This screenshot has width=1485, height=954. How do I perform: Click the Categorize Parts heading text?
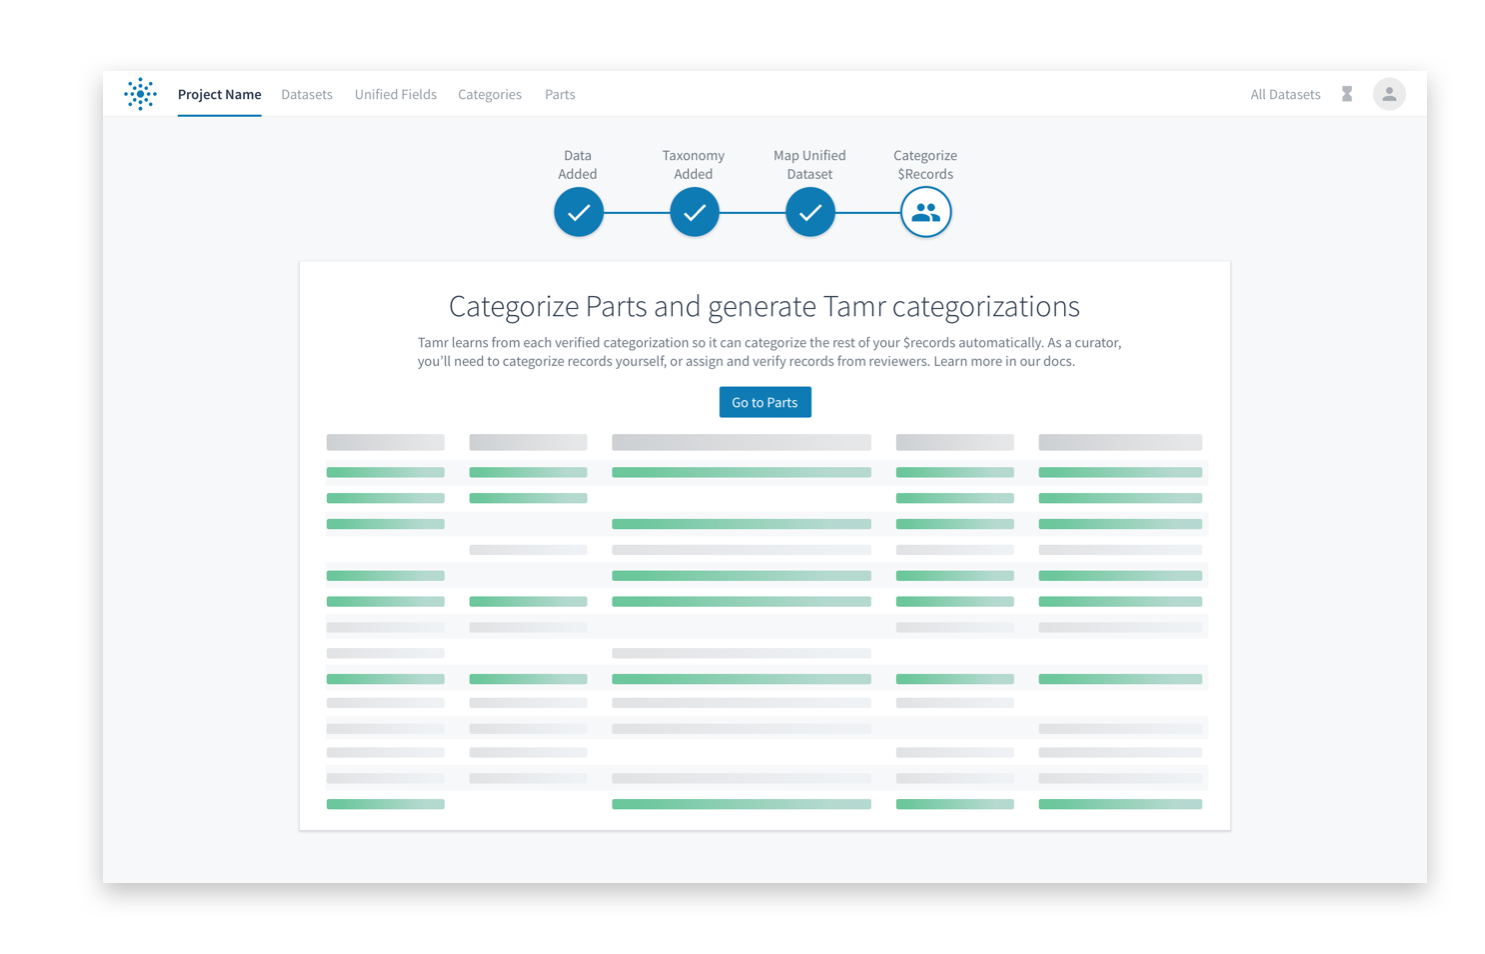pyautogui.click(x=764, y=306)
